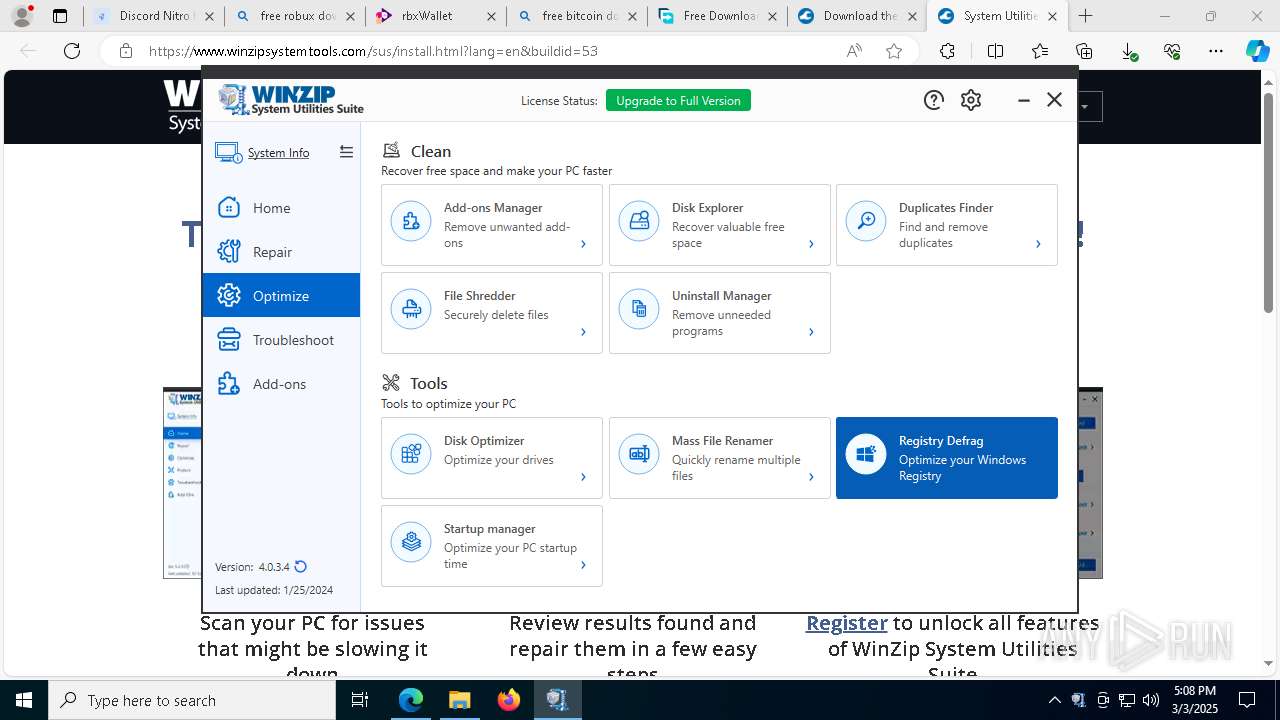Open browser Downloads icon
Screen dimensions: 1280x720
(1129, 51)
